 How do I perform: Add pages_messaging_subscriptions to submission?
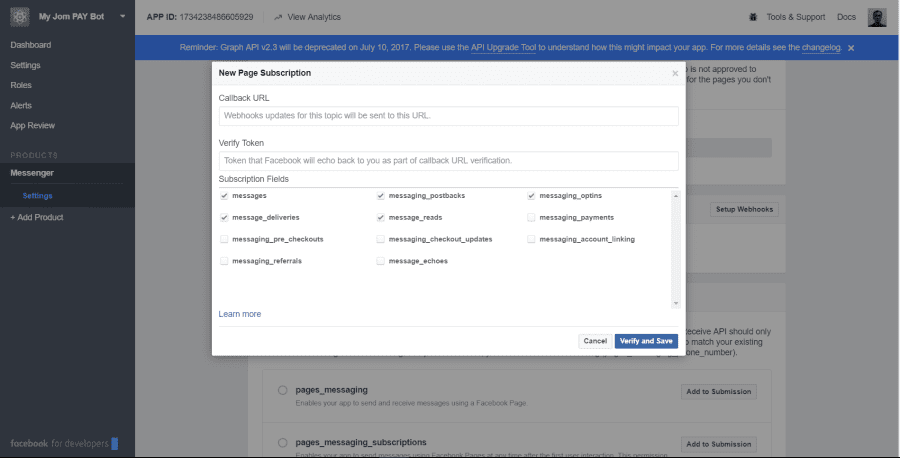(x=719, y=444)
